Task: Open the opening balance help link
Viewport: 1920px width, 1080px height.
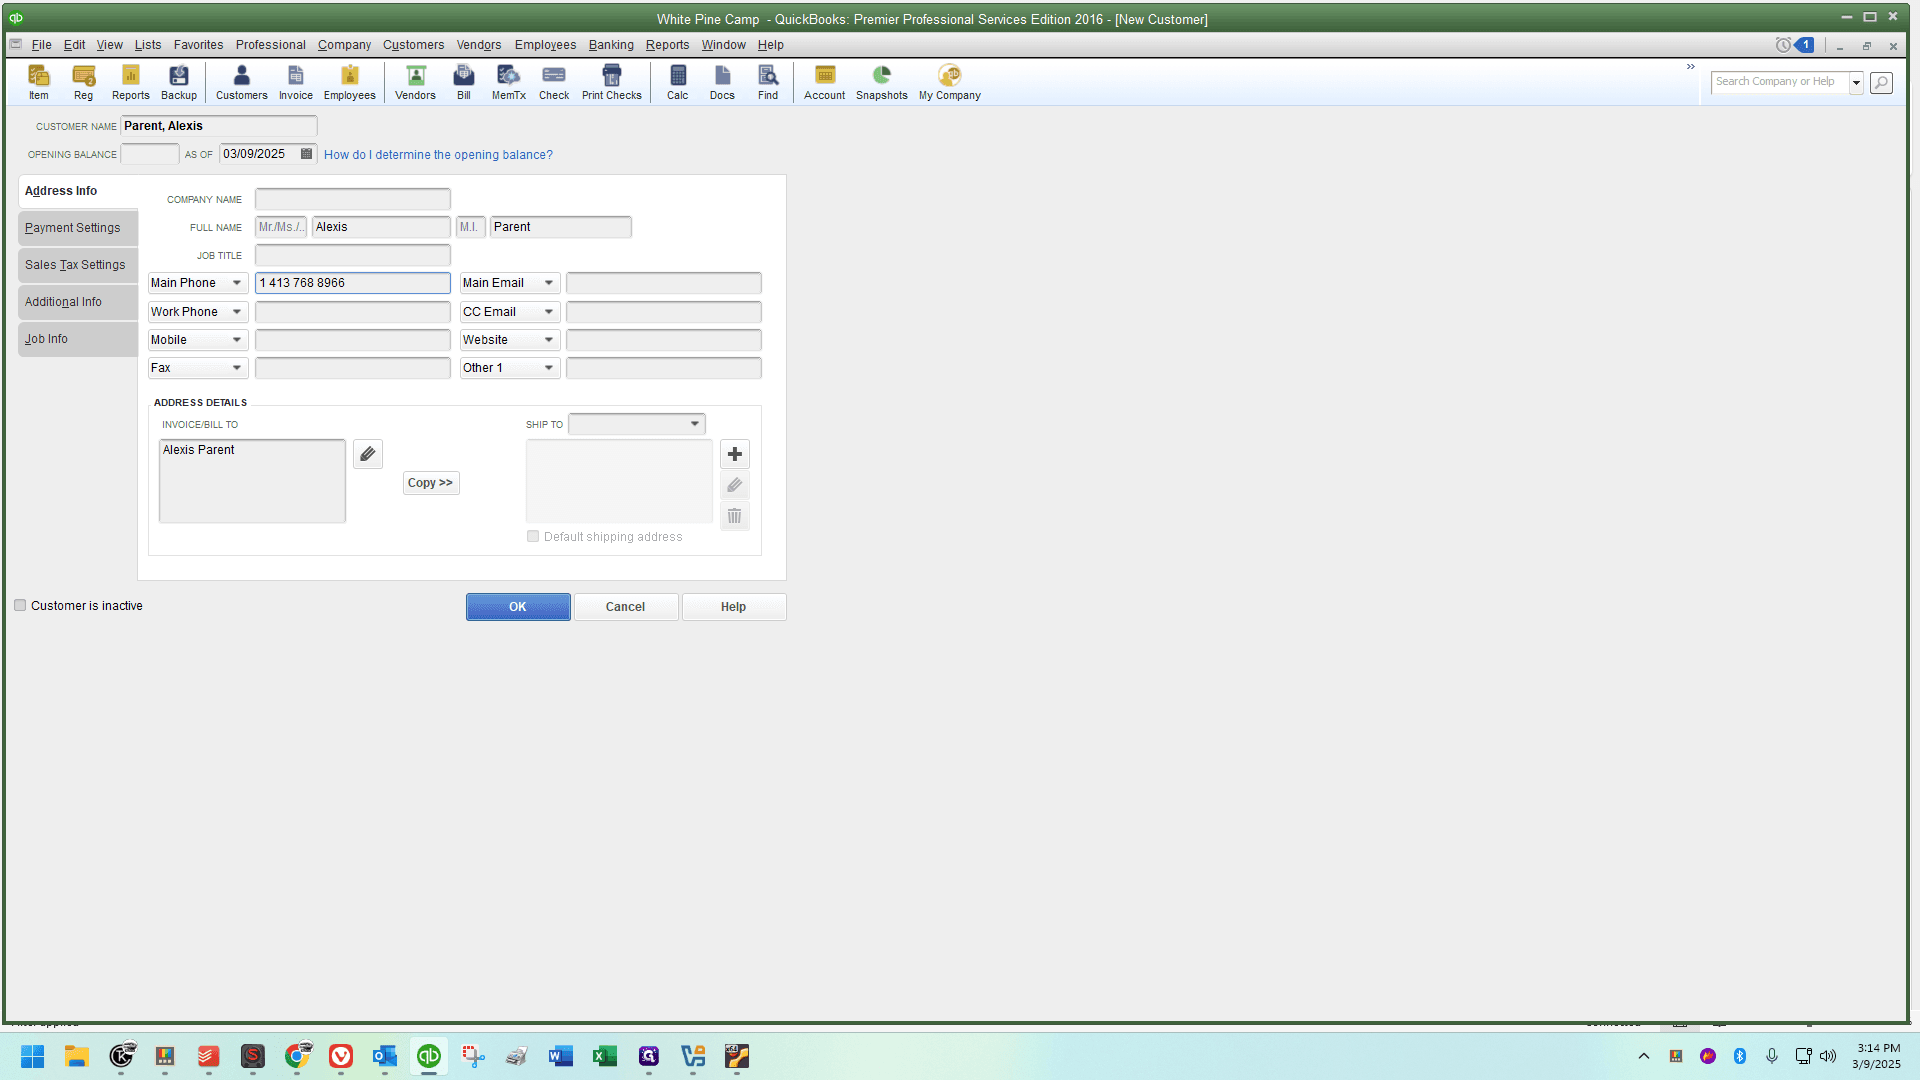Action: 438,155
